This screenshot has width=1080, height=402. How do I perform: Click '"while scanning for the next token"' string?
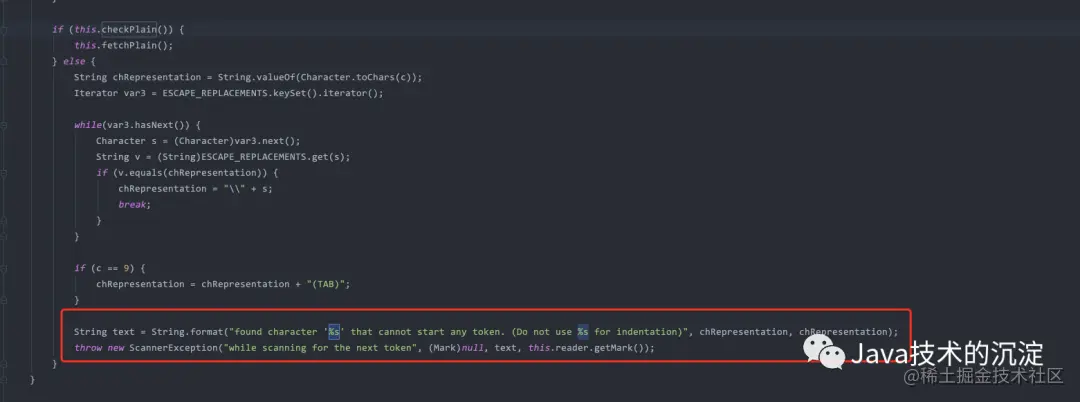pos(322,348)
